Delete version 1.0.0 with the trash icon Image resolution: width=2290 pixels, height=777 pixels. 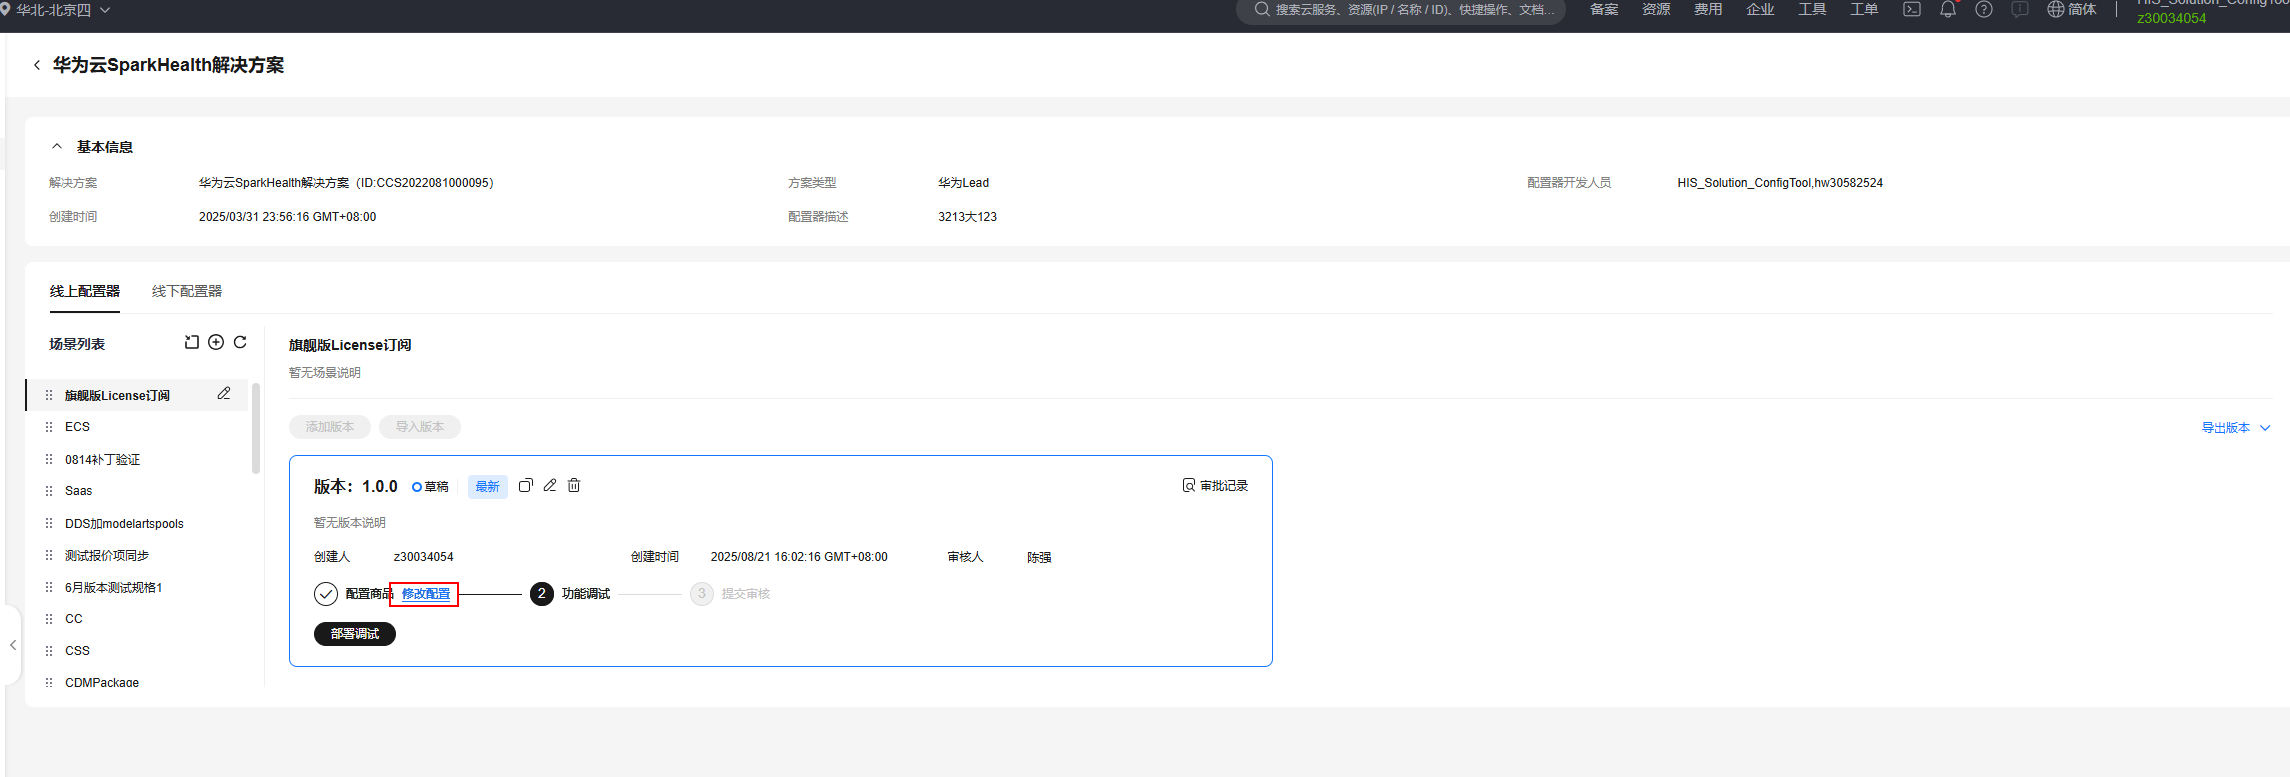point(574,485)
